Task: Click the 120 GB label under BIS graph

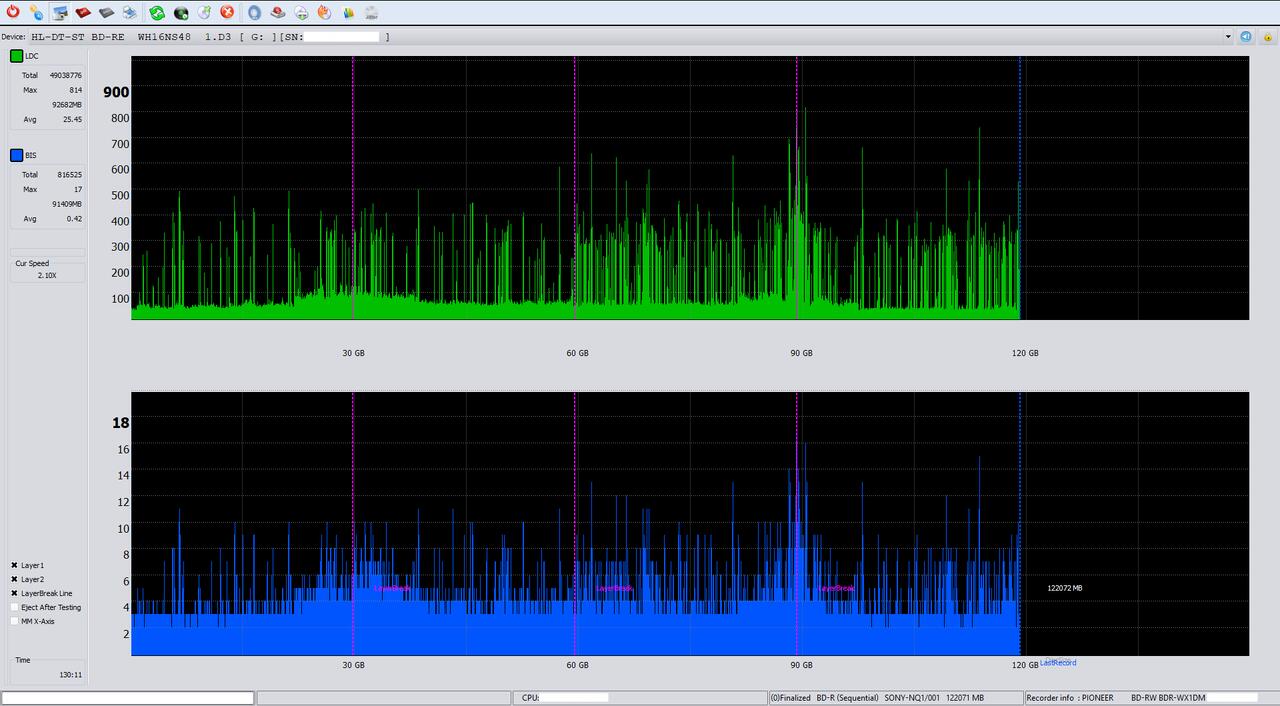Action: (1025, 664)
